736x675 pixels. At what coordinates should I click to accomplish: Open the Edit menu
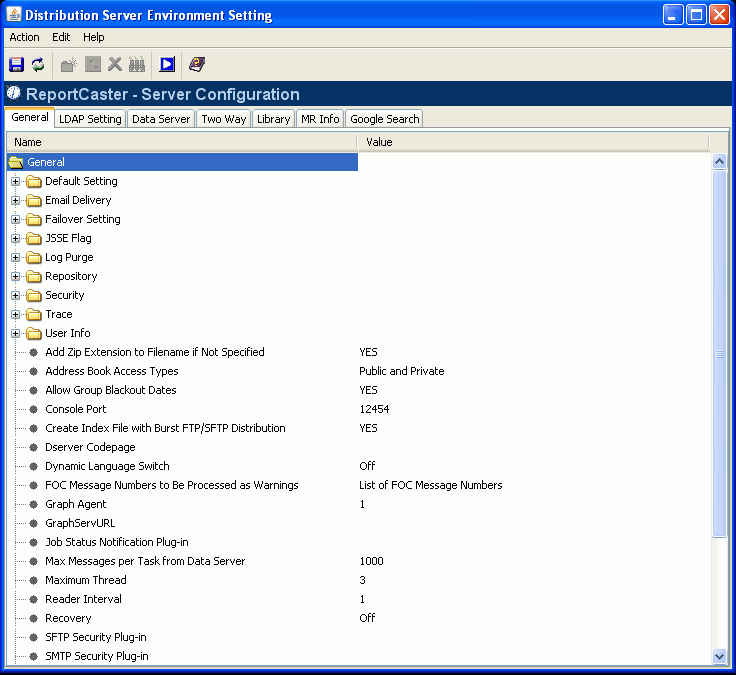coord(61,37)
